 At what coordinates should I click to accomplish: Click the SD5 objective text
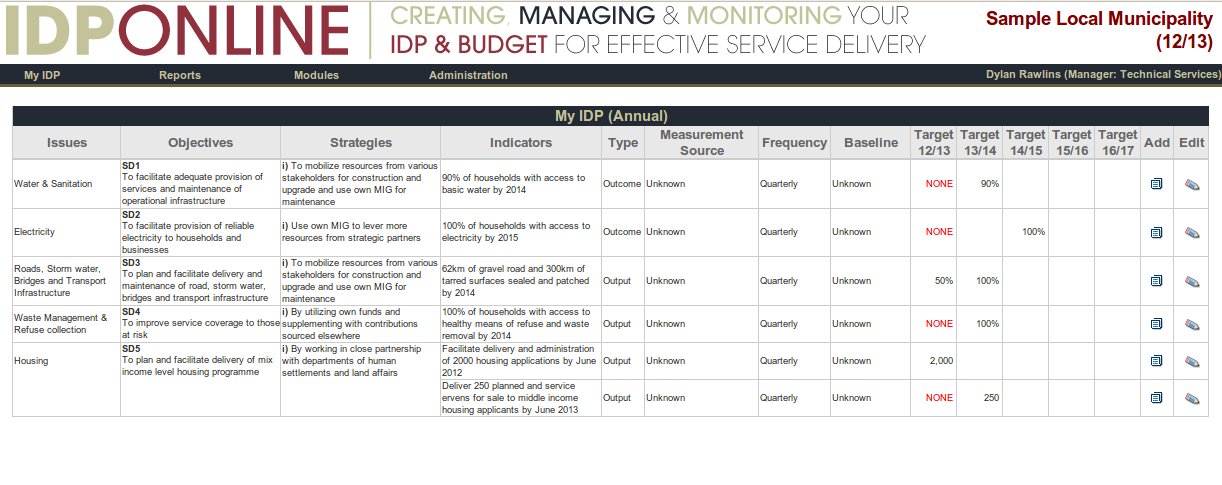197,361
